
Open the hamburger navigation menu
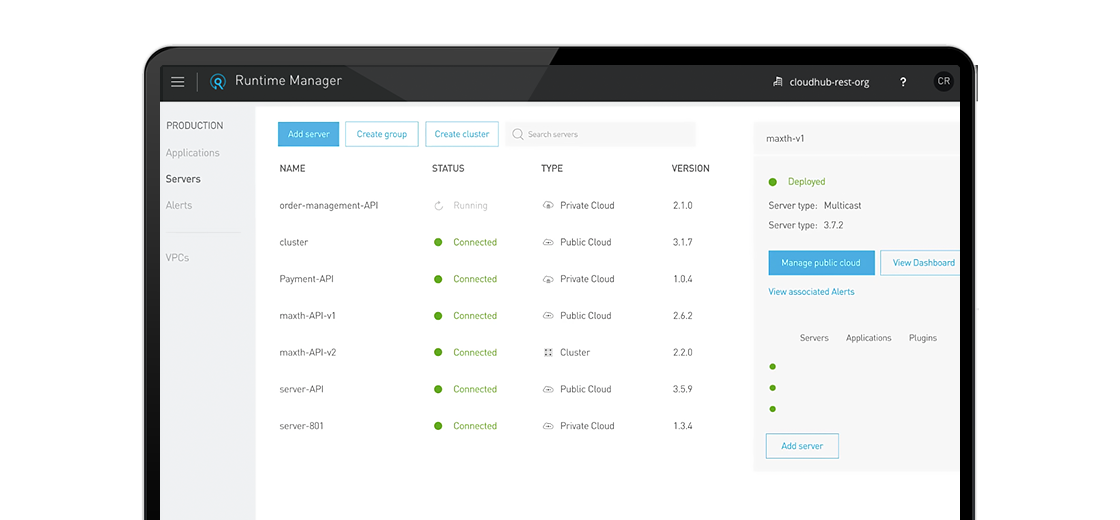click(x=178, y=81)
